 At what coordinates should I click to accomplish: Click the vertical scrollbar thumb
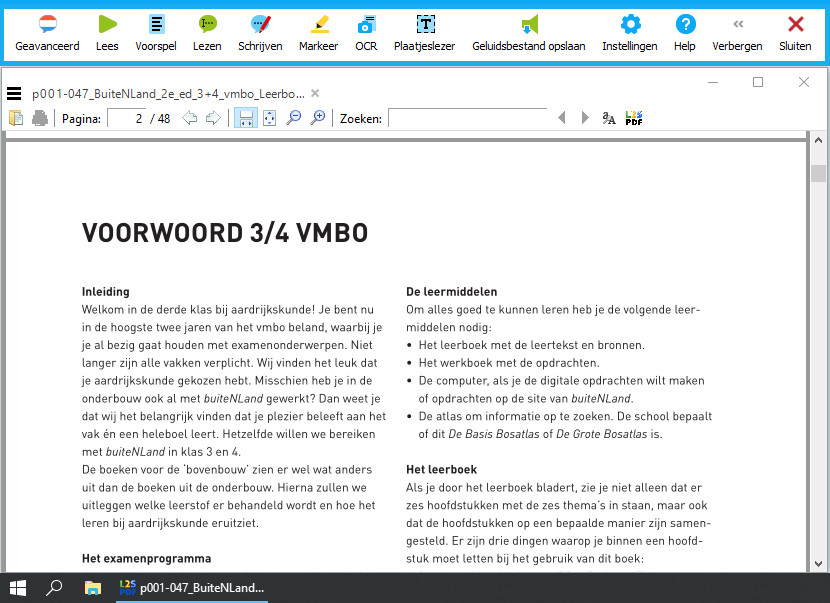pyautogui.click(x=818, y=174)
